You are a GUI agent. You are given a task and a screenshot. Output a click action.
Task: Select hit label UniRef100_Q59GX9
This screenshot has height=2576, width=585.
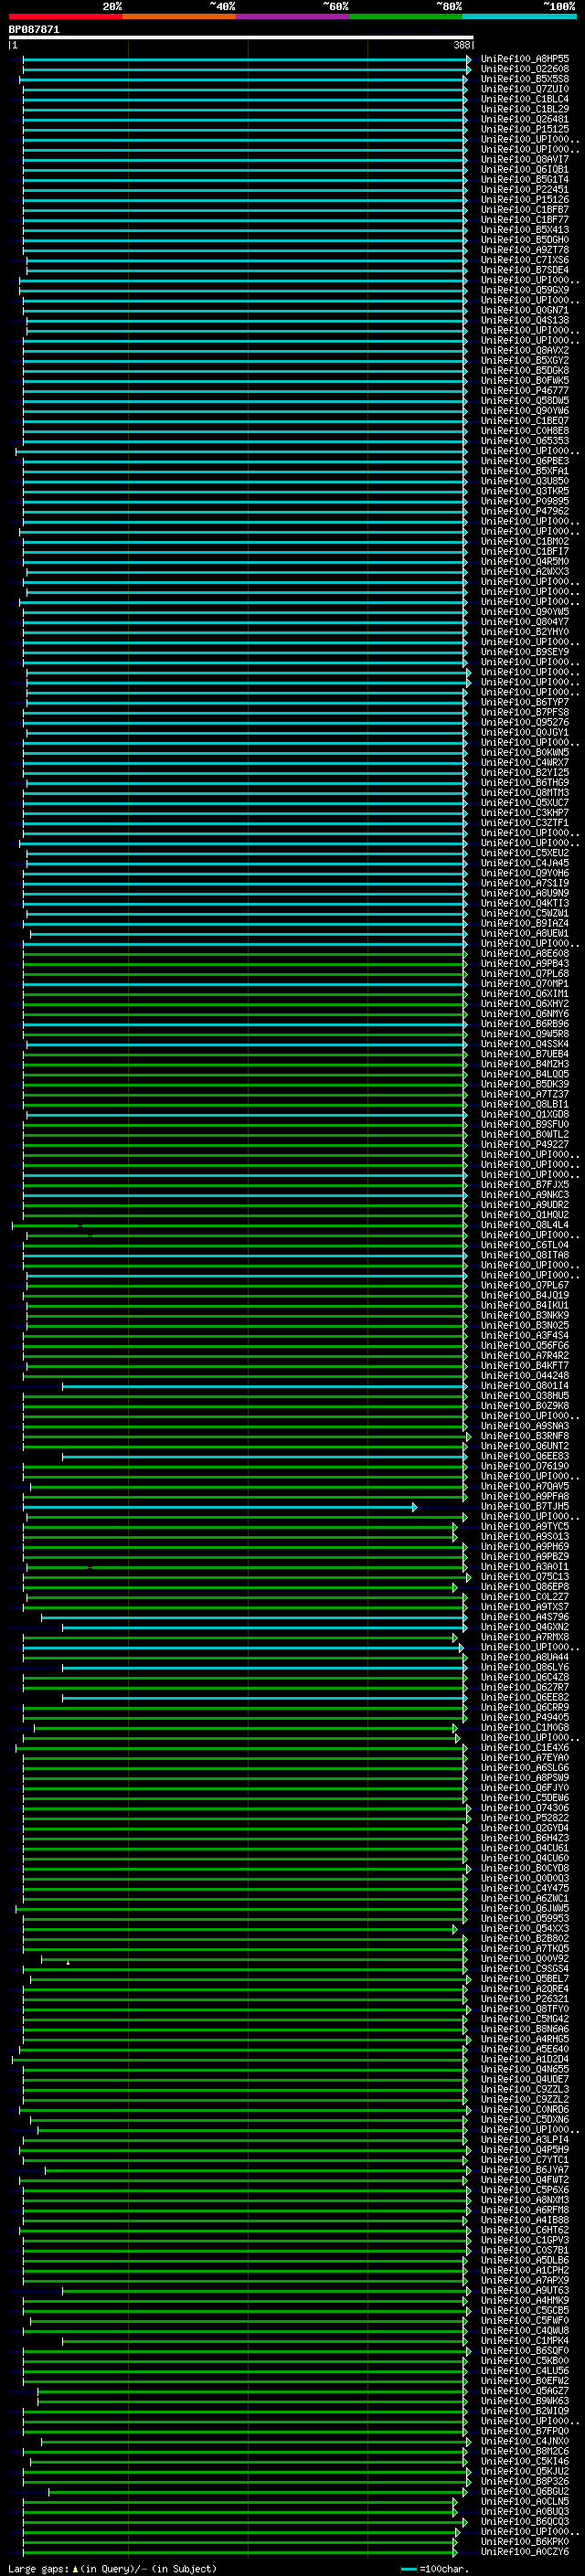tap(525, 290)
